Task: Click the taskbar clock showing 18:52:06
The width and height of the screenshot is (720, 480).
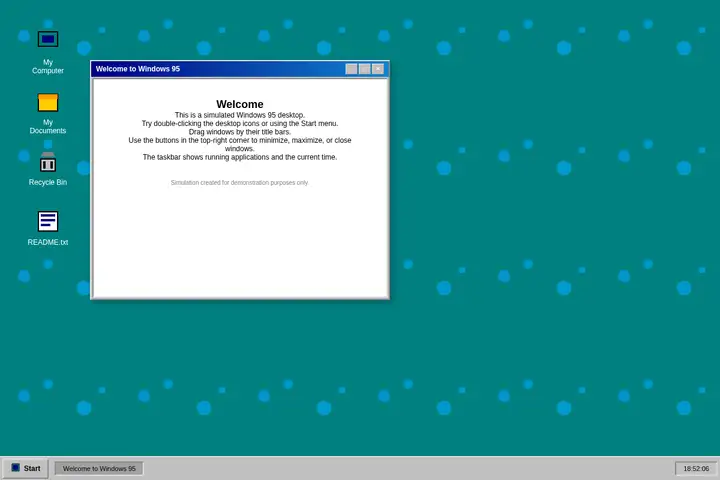Action: (x=696, y=469)
